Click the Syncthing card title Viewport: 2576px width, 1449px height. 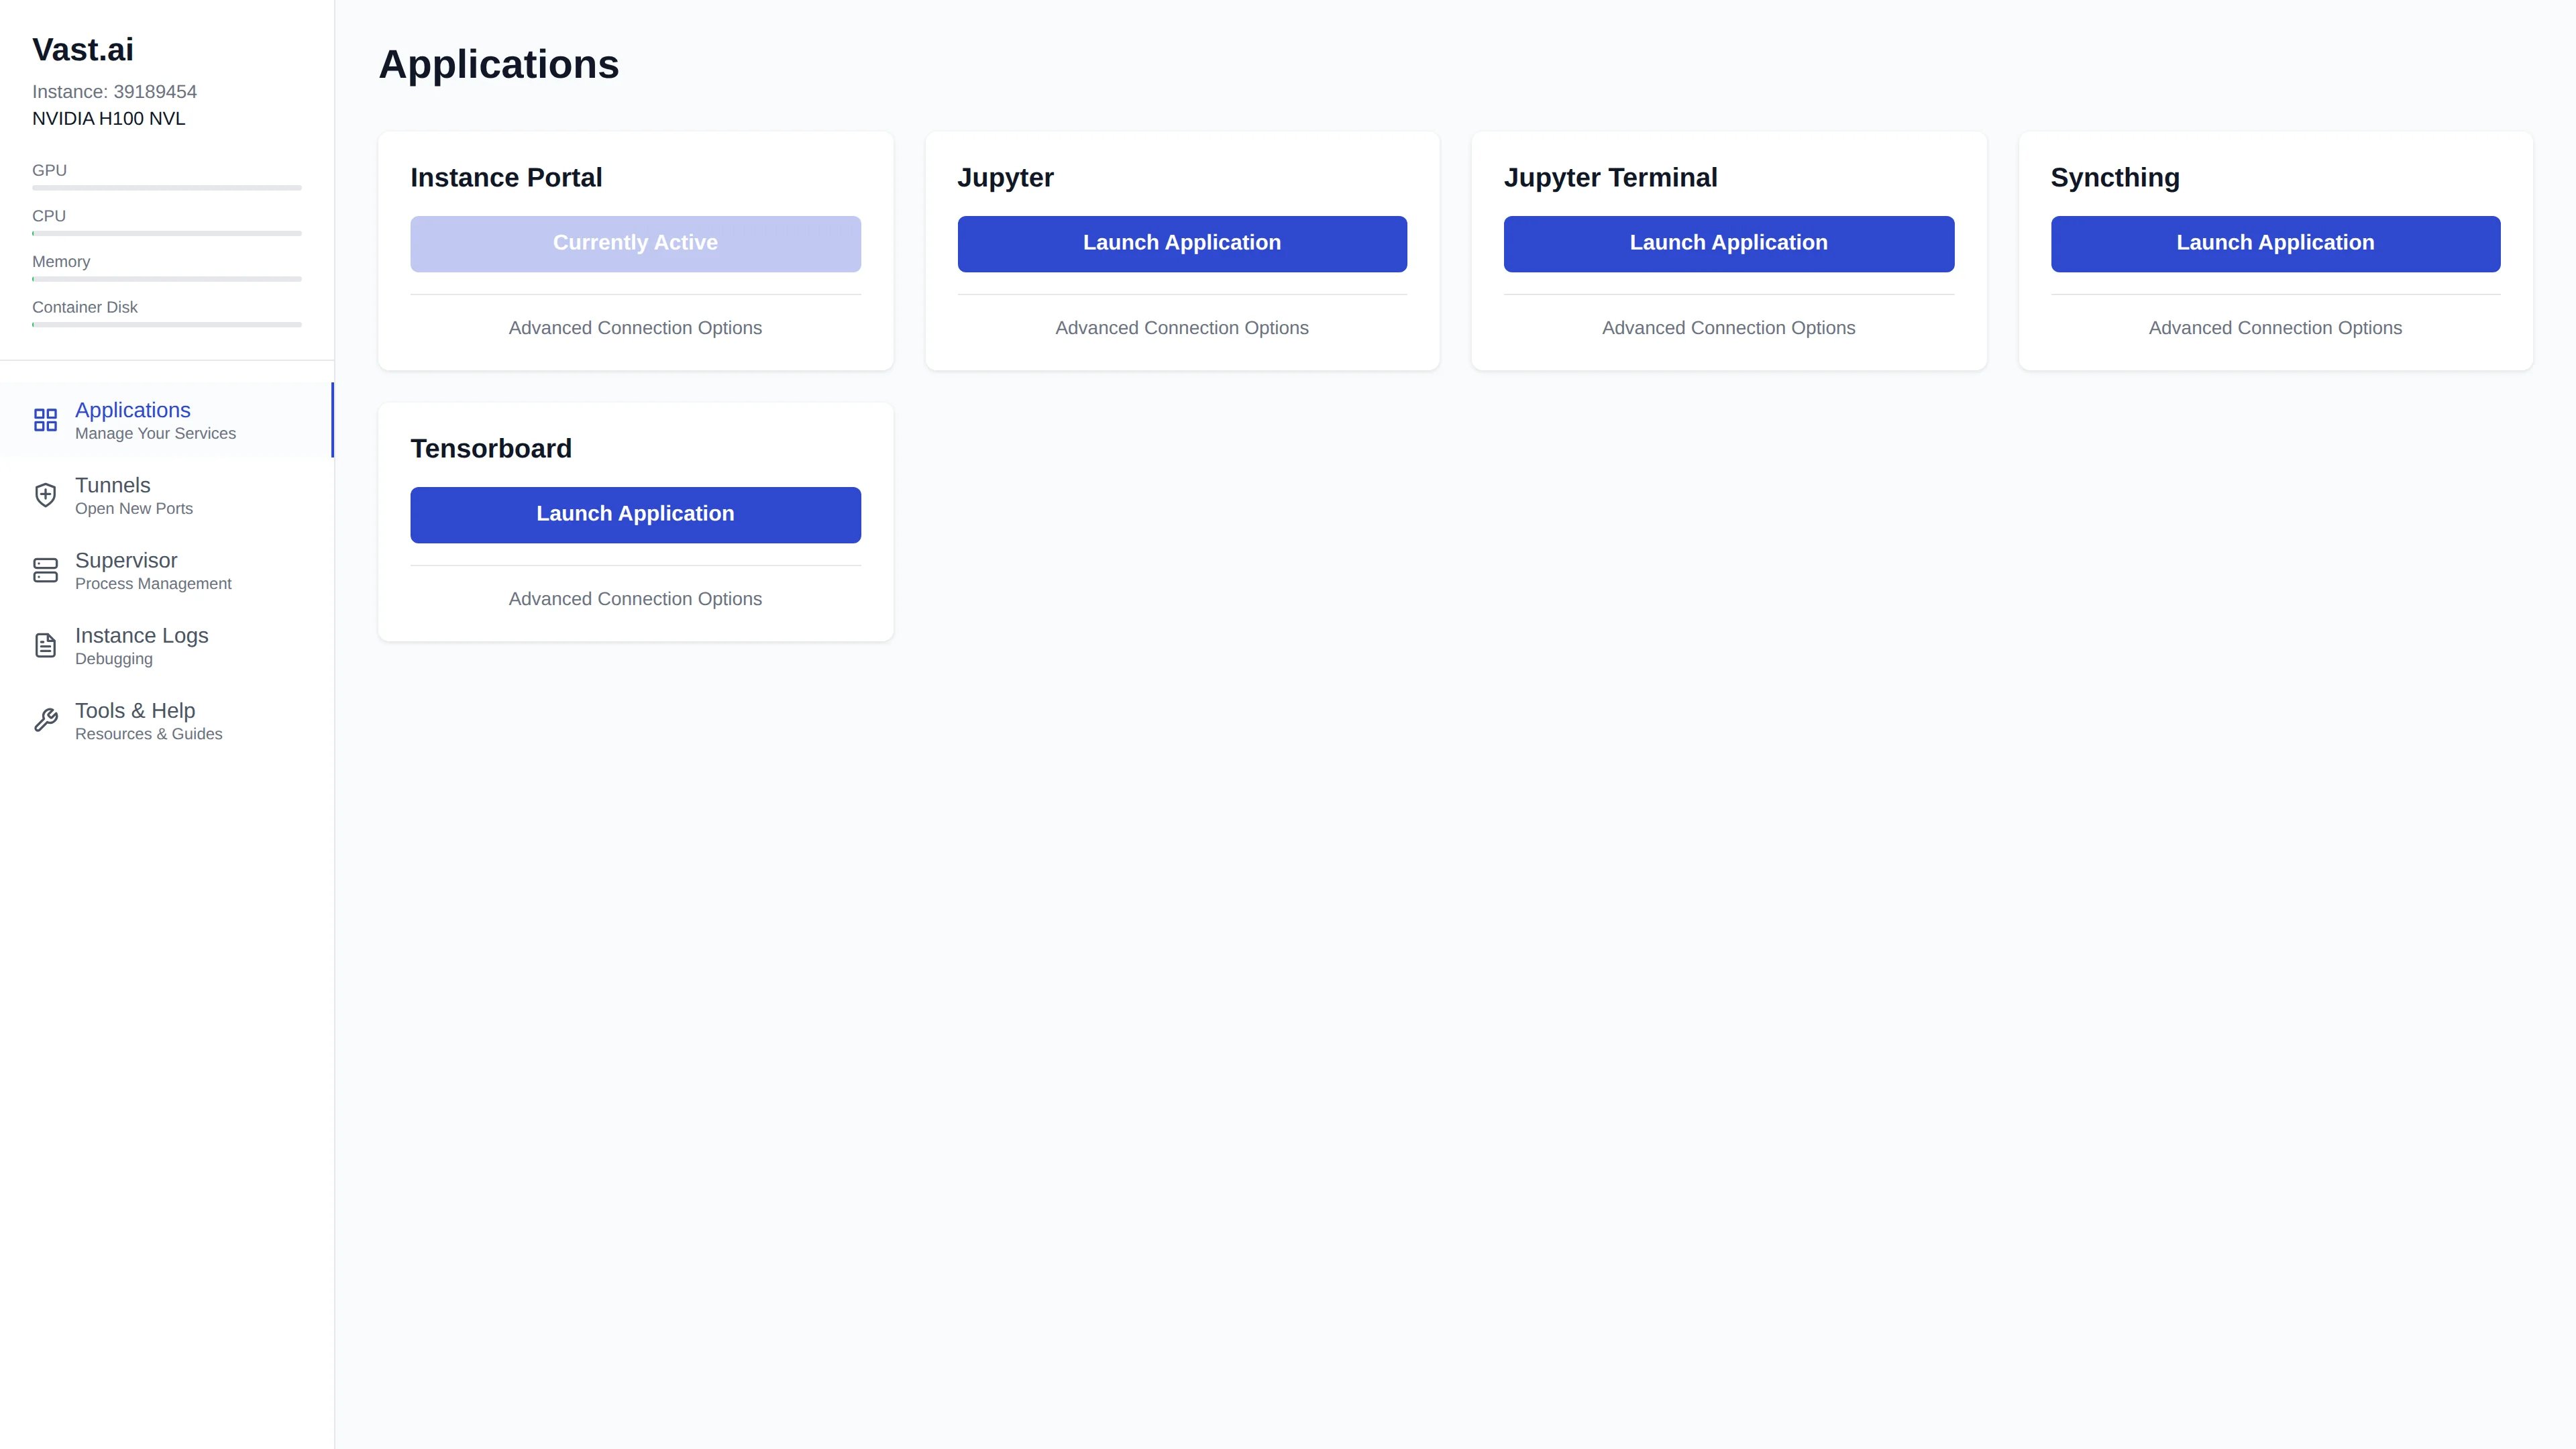2114,178
